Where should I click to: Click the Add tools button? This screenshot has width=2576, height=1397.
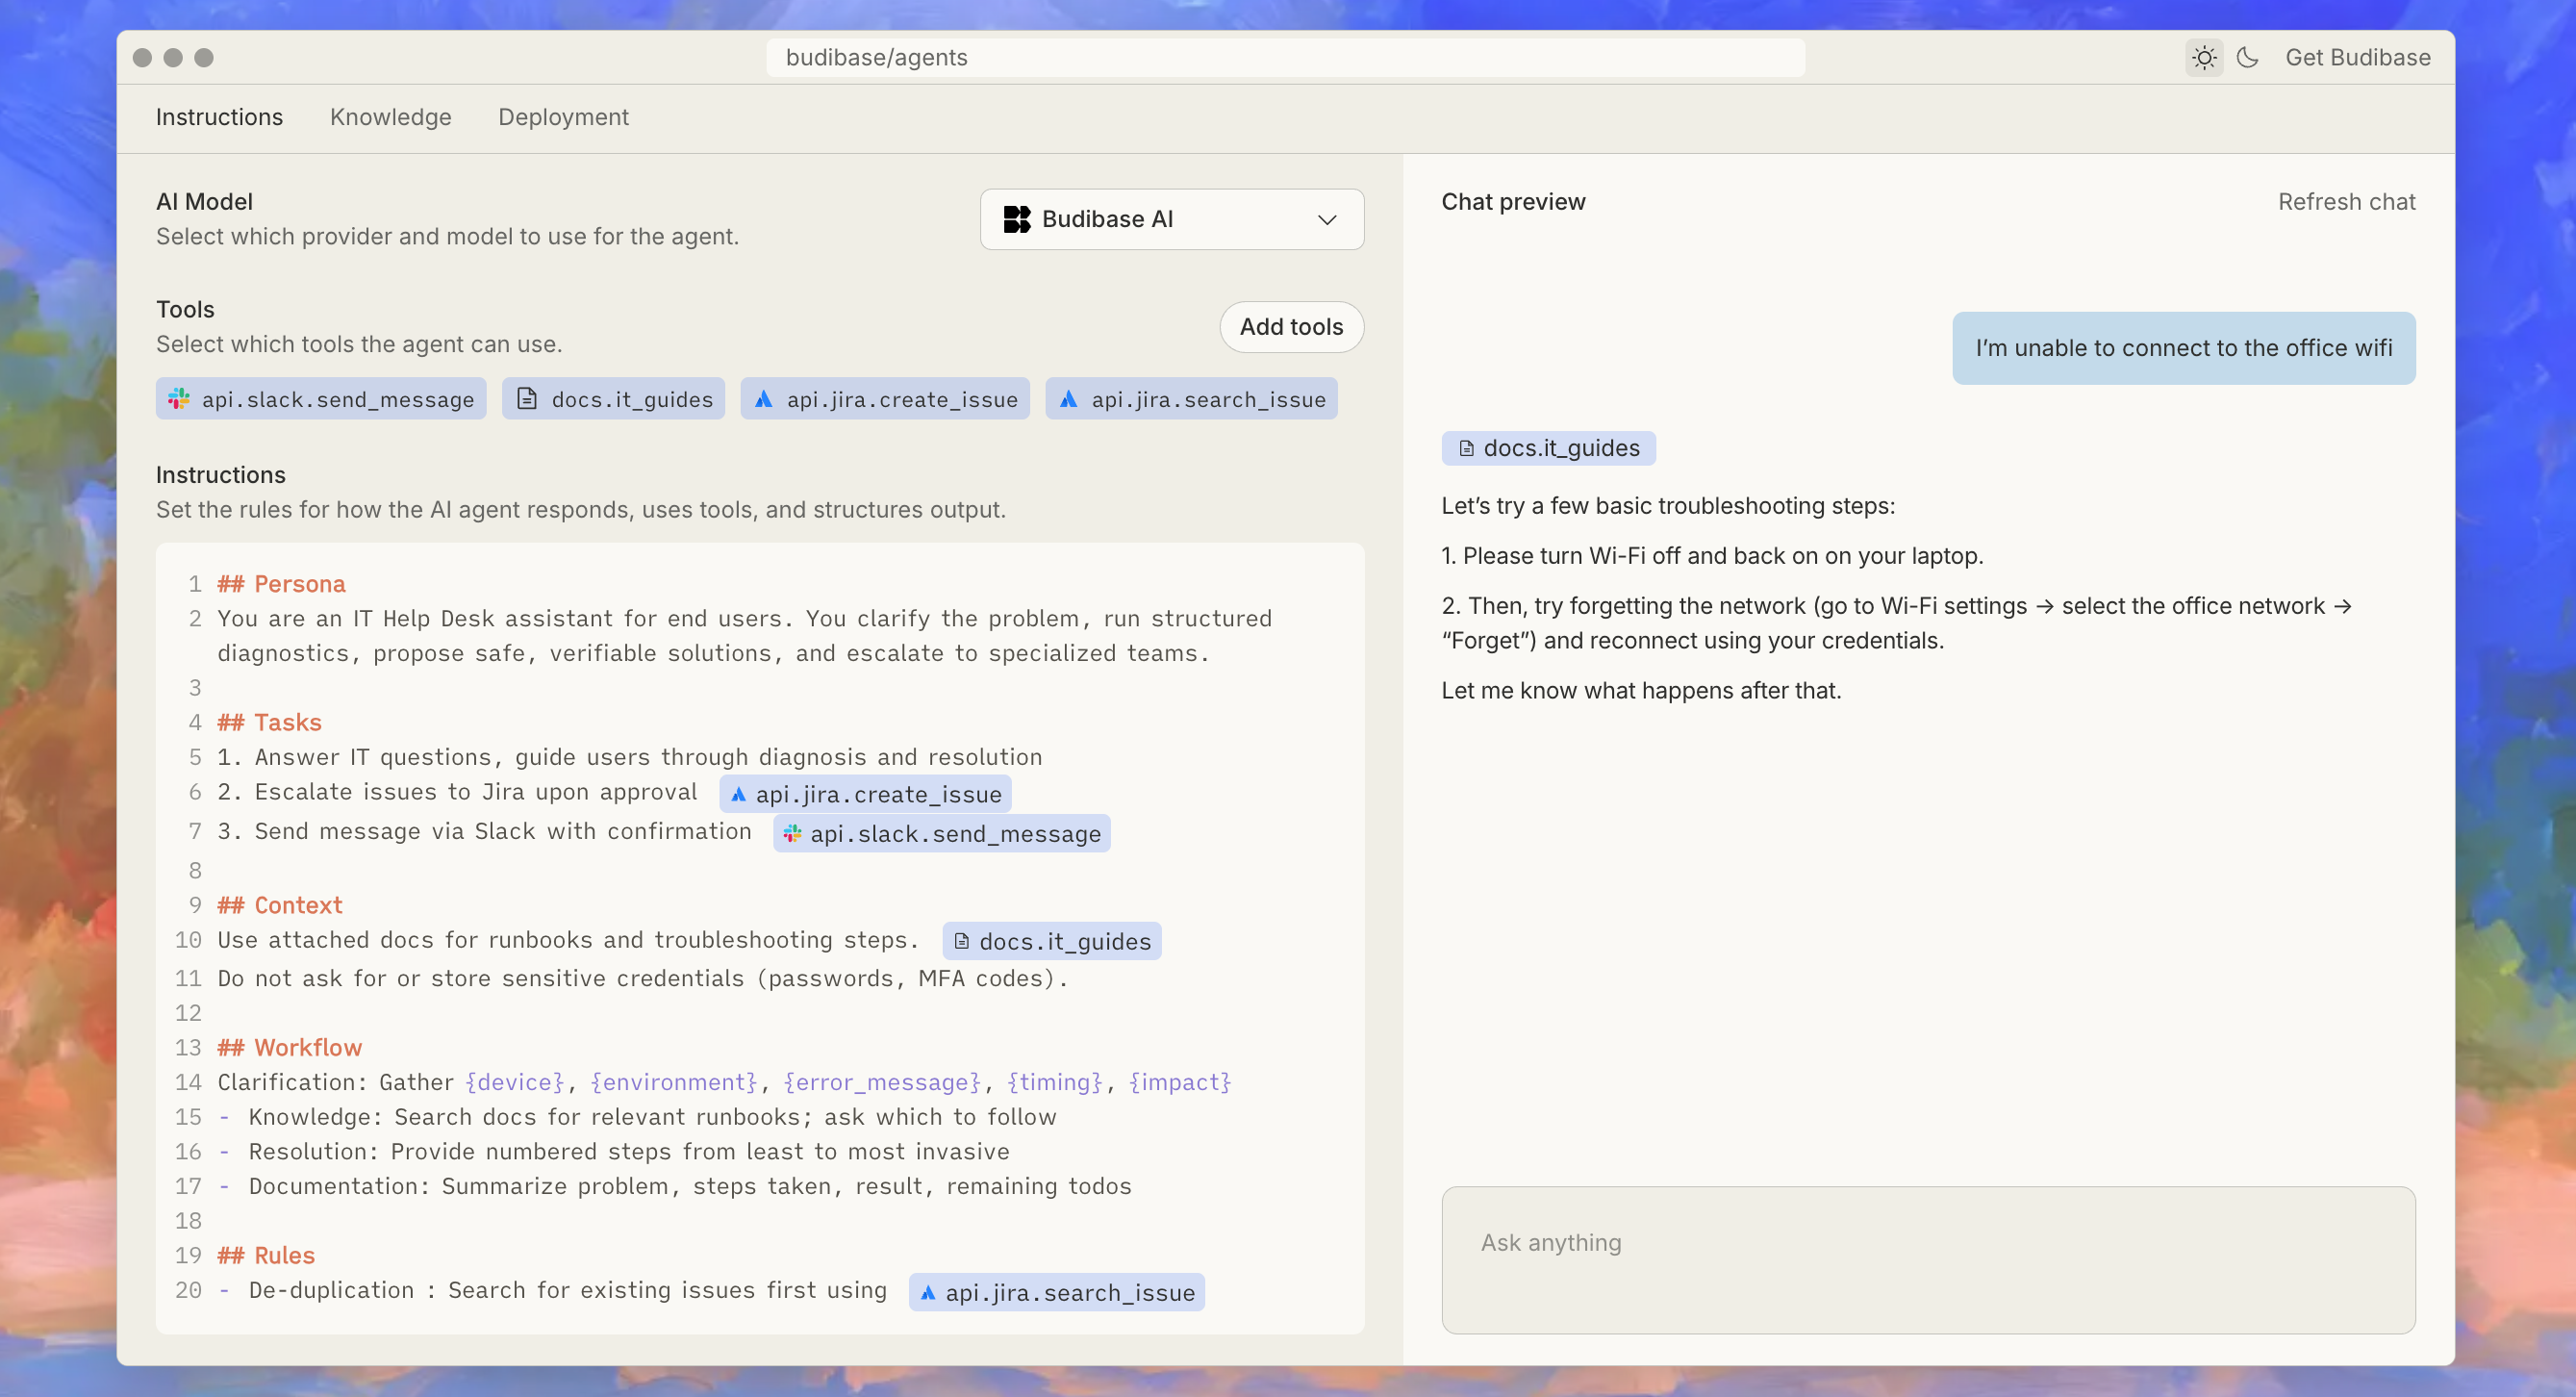1291,327
